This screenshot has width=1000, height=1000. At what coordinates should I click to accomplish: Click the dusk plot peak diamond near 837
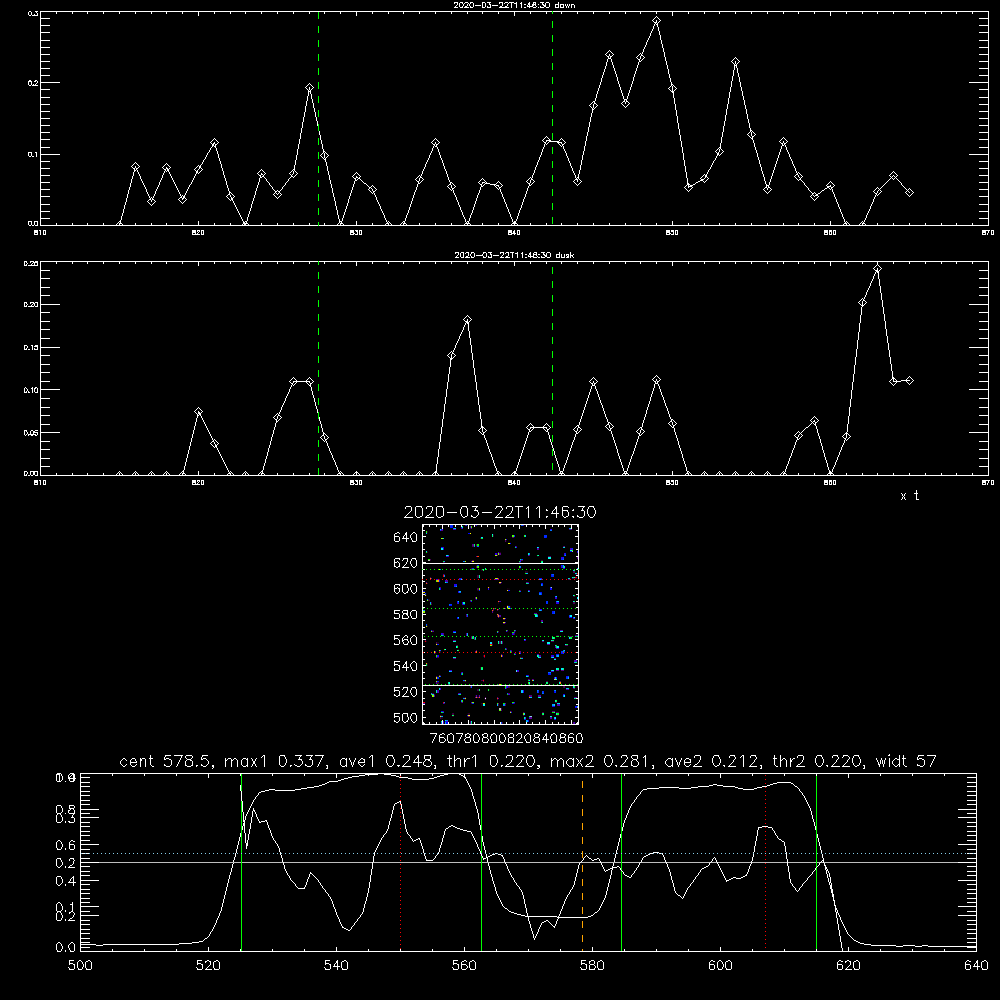[467, 320]
